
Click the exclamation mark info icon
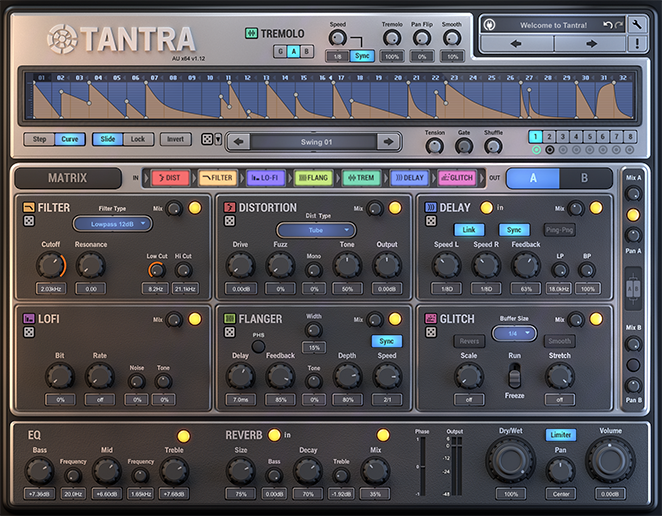pos(636,44)
